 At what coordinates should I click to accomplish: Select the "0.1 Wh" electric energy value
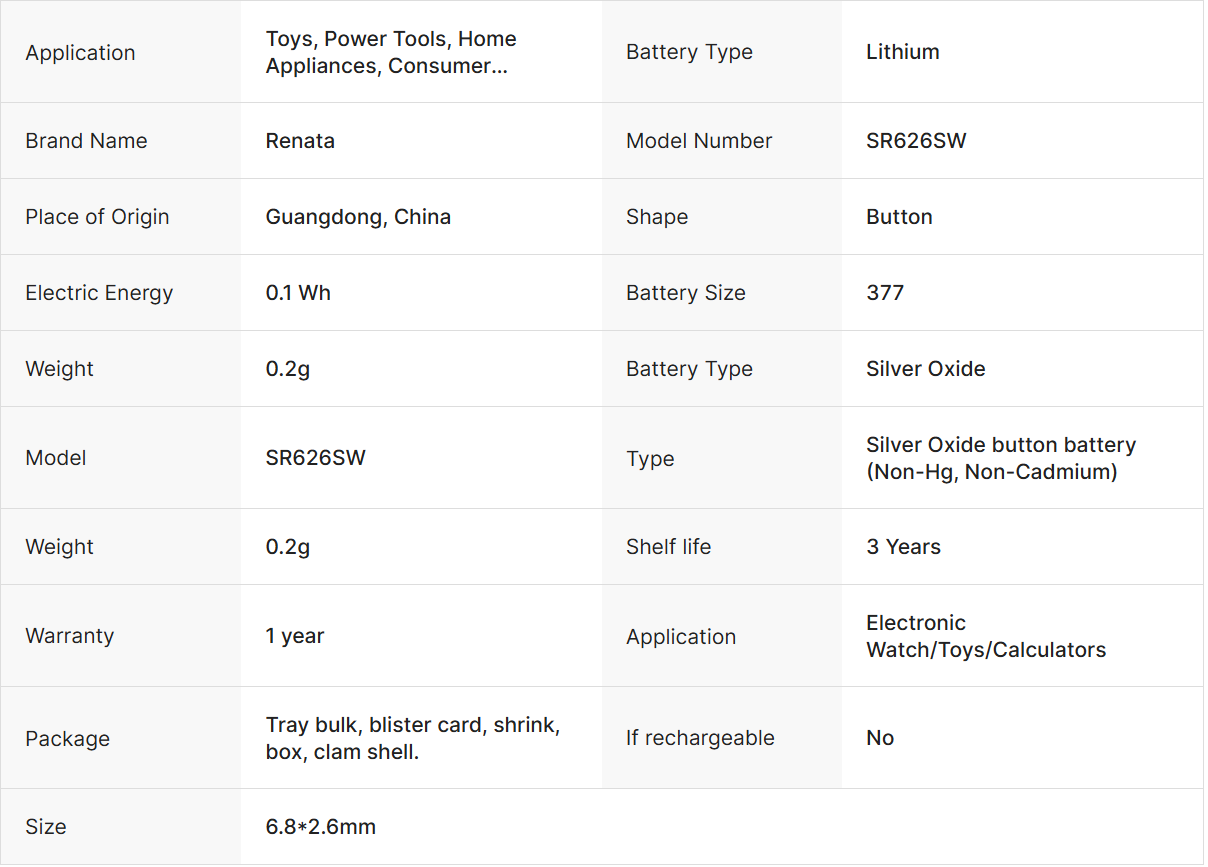tap(298, 293)
